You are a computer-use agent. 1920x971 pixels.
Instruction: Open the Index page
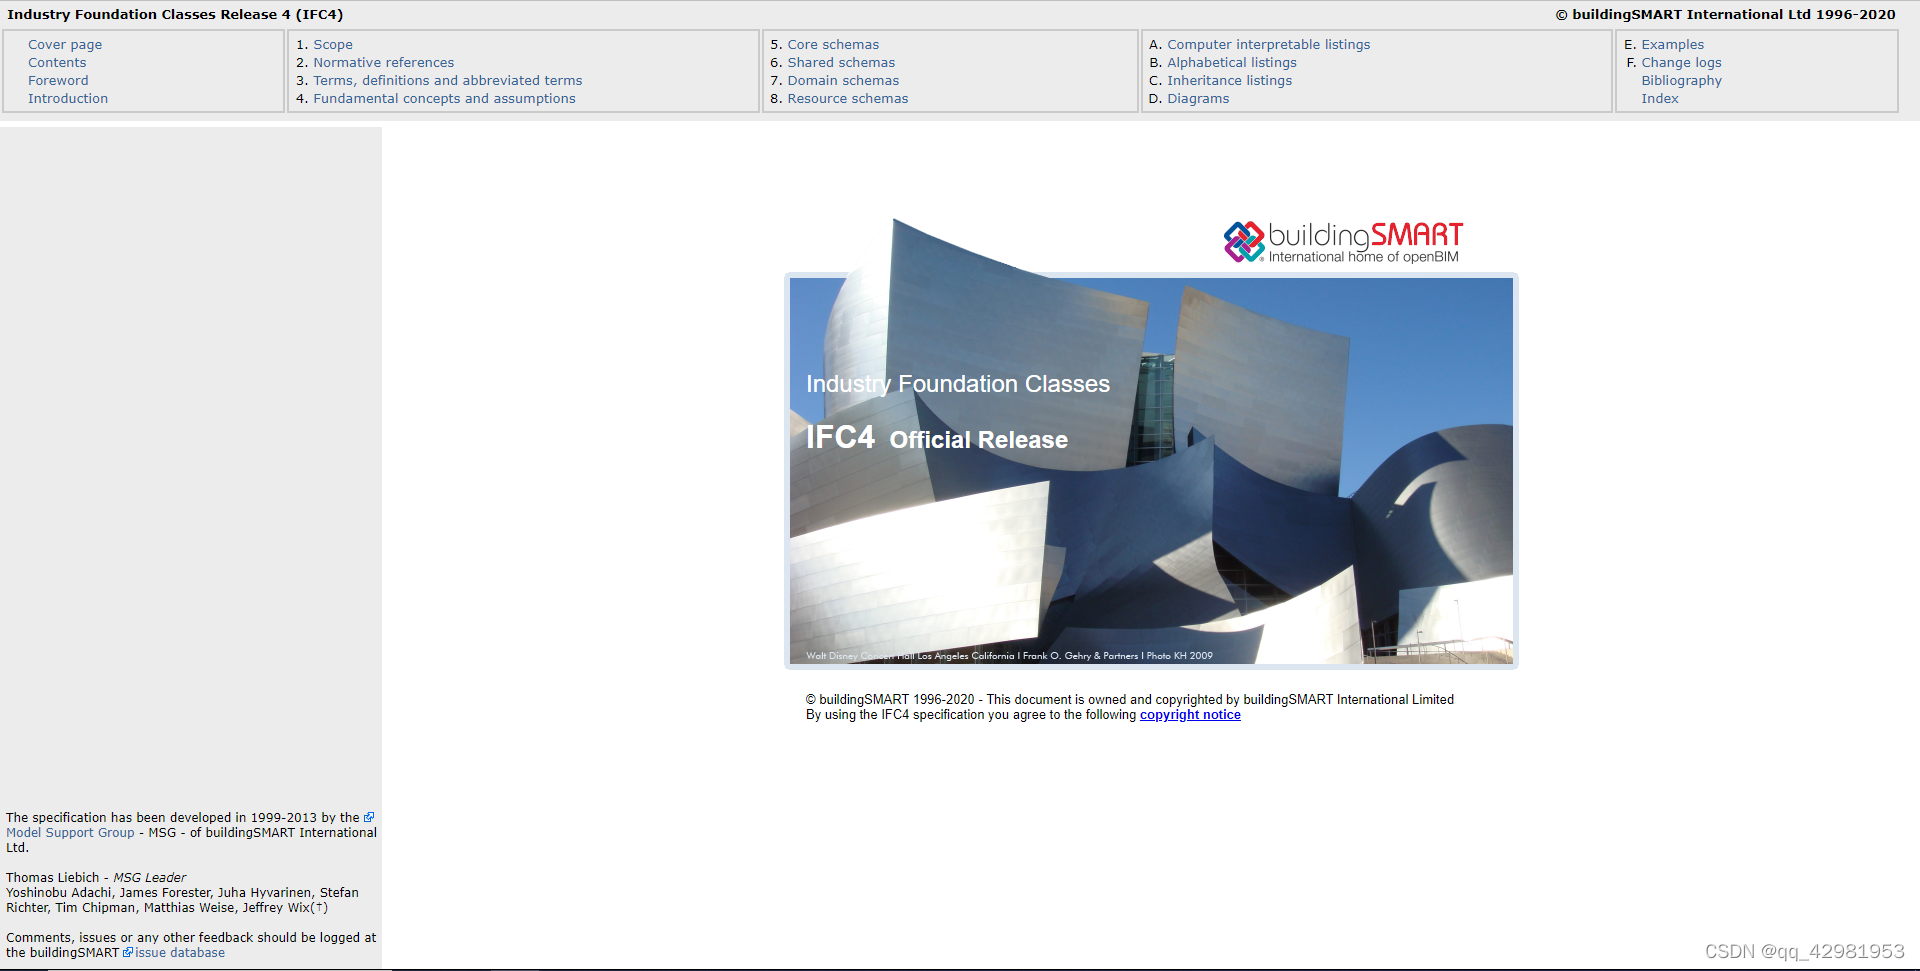click(1659, 99)
